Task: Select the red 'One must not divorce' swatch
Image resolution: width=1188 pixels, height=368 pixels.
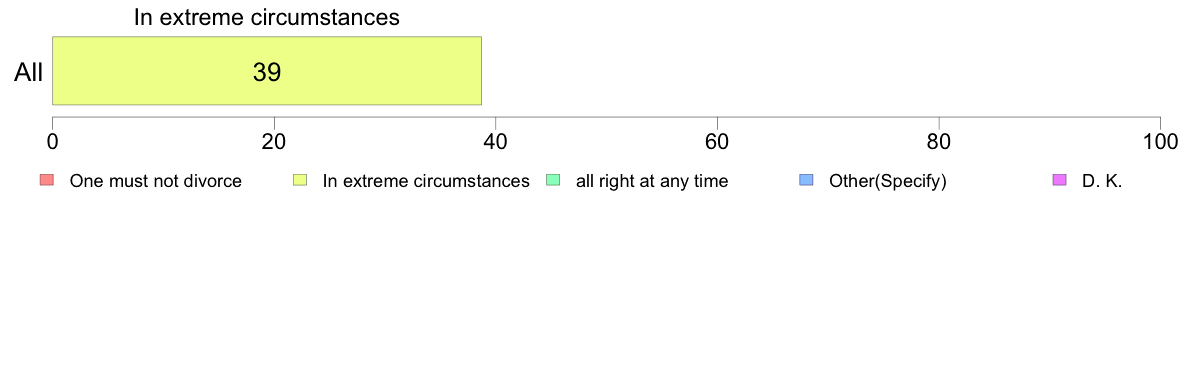Action: [47, 180]
